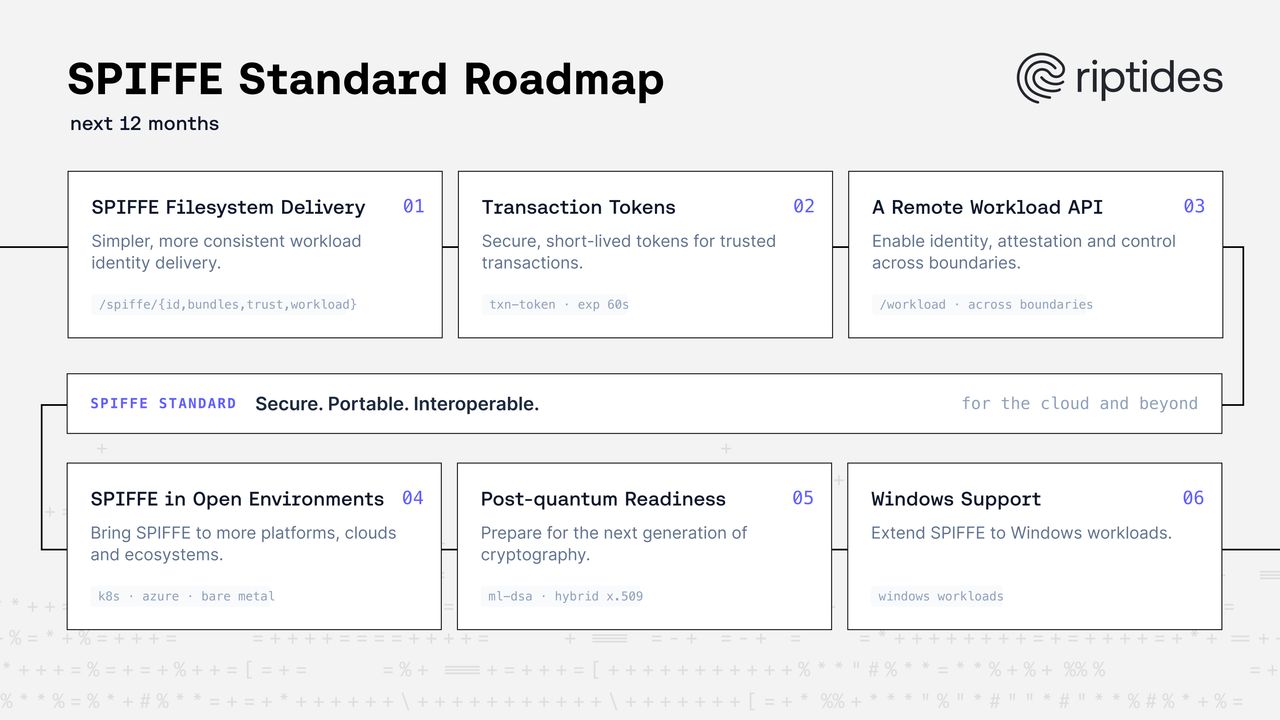Click the riptides wordmark text
1280x720 pixels.
[1149, 78]
